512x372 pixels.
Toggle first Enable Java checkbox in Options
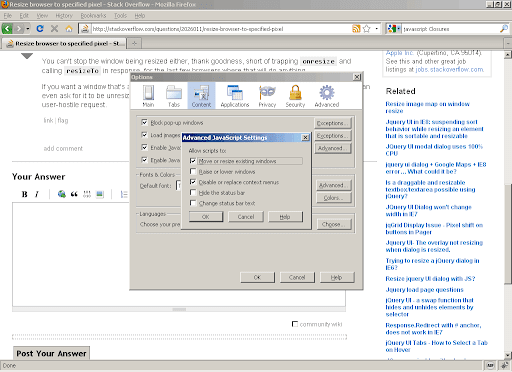pos(144,147)
